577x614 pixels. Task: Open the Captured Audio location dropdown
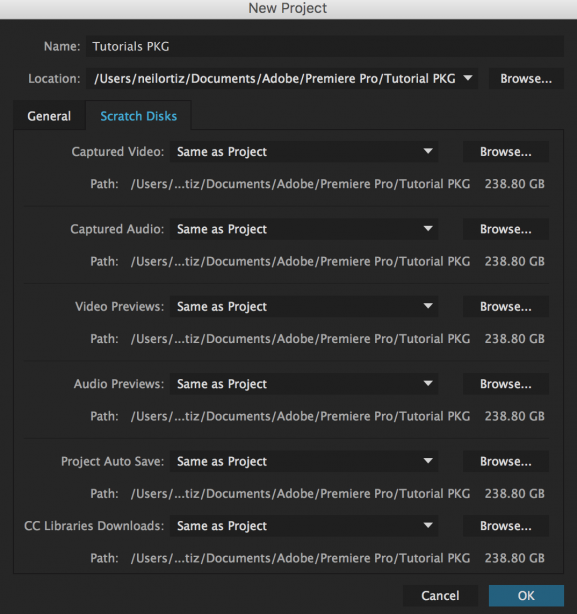click(x=304, y=229)
